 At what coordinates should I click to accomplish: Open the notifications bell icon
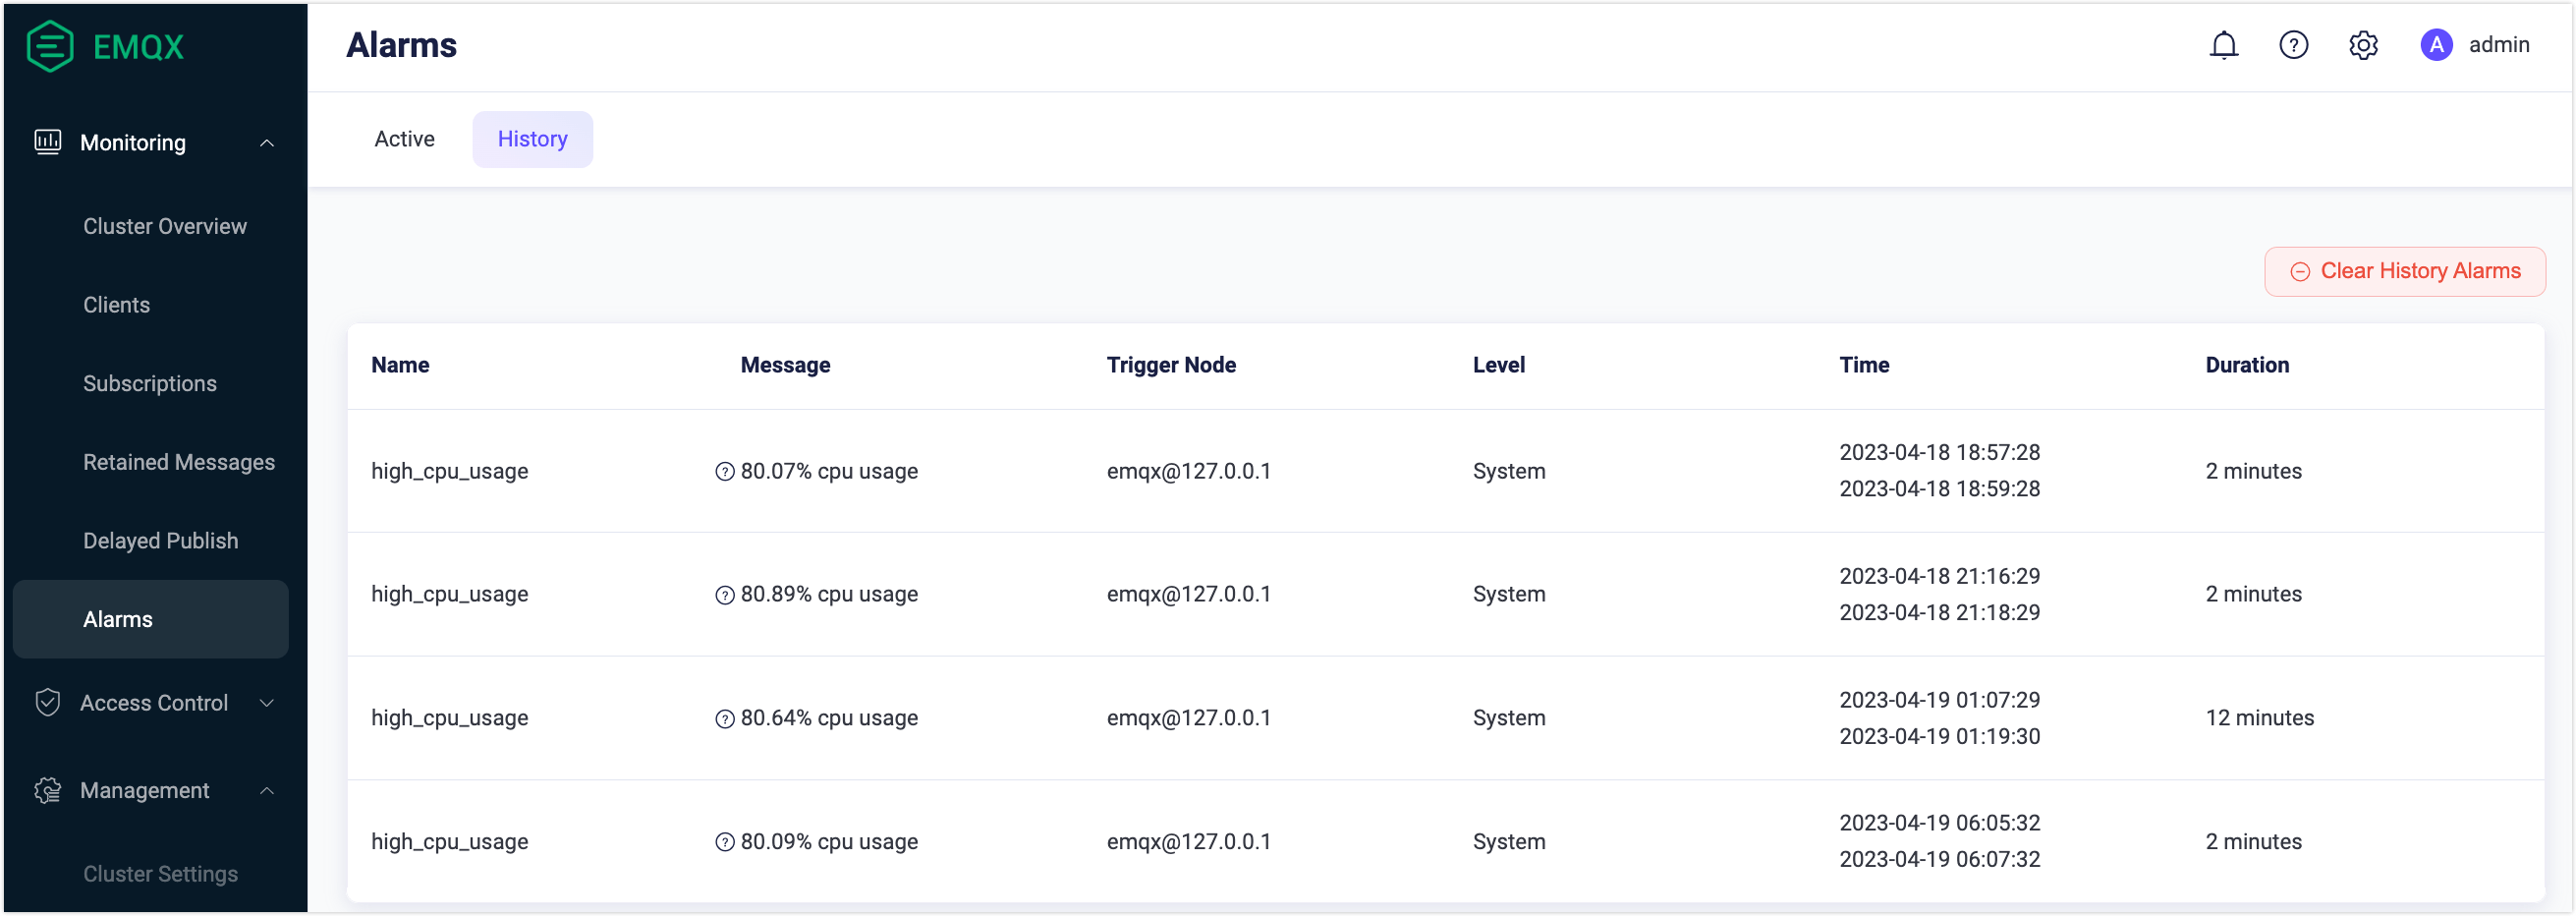coord(2223,45)
